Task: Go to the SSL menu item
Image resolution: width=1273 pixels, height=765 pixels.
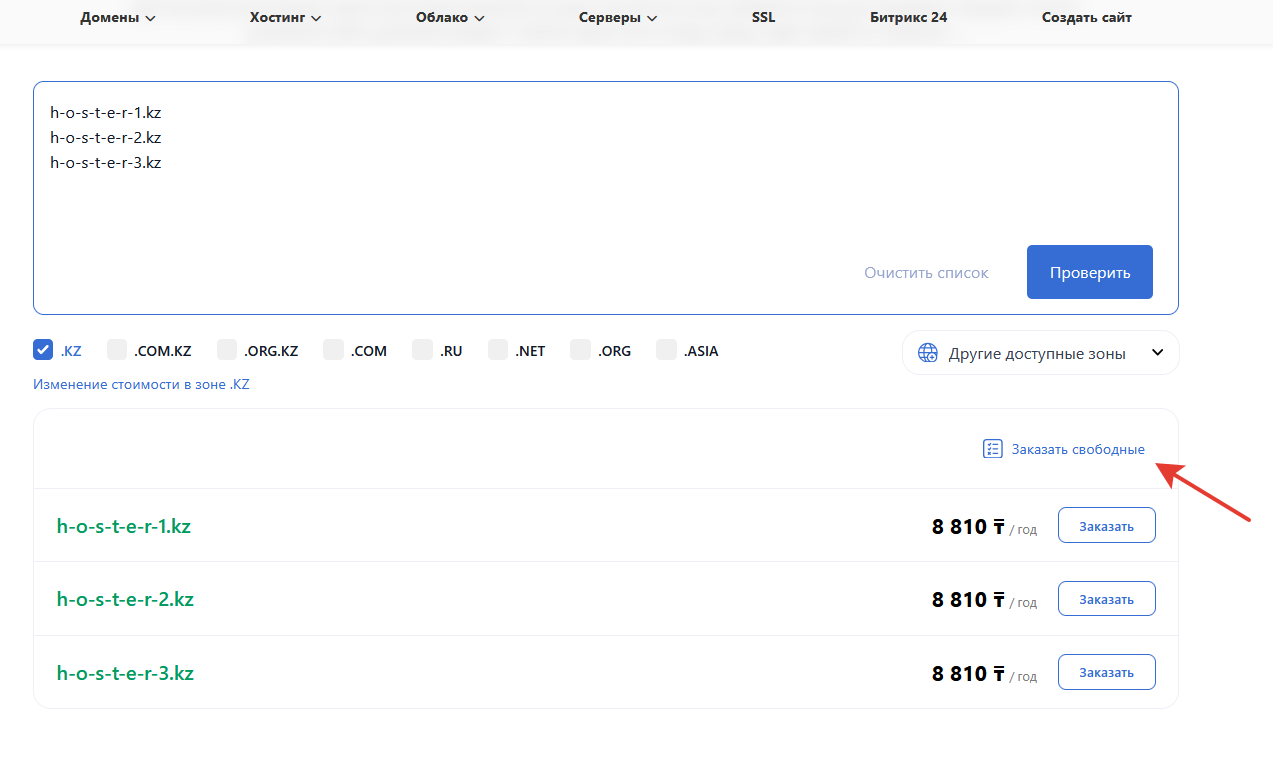Action: (763, 18)
